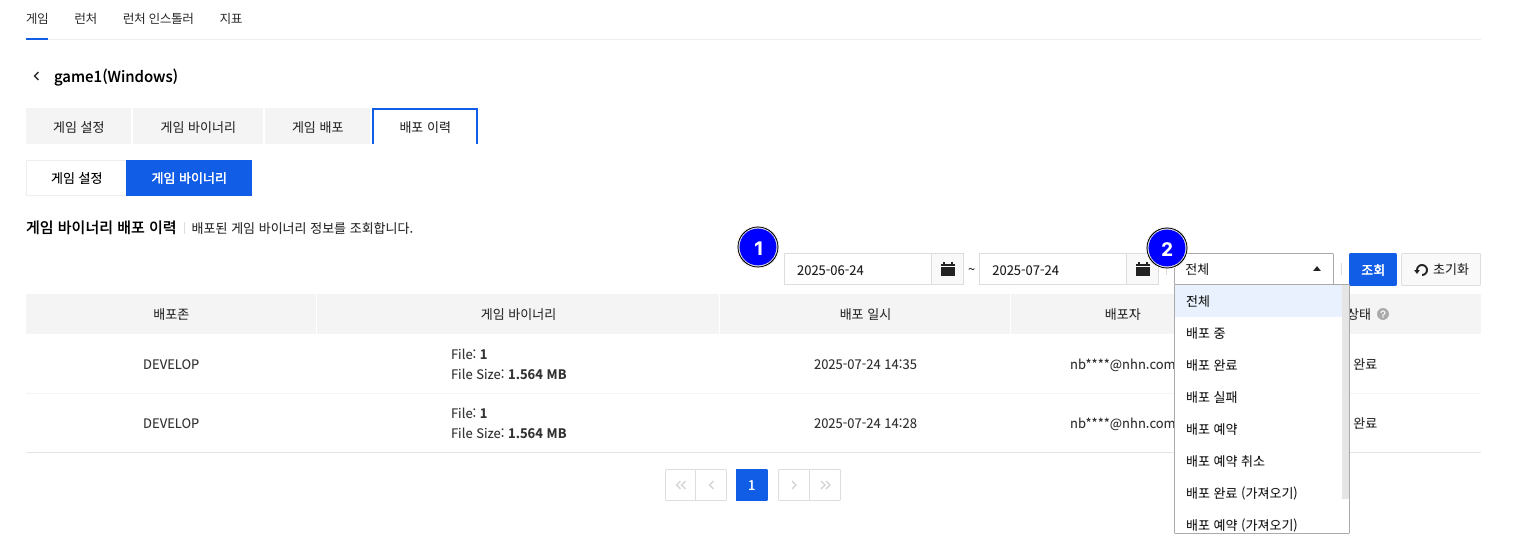Viewport: 1521px width, 544px height.
Task: Choose 배포 실패 in the dropdown list
Action: [1211, 397]
